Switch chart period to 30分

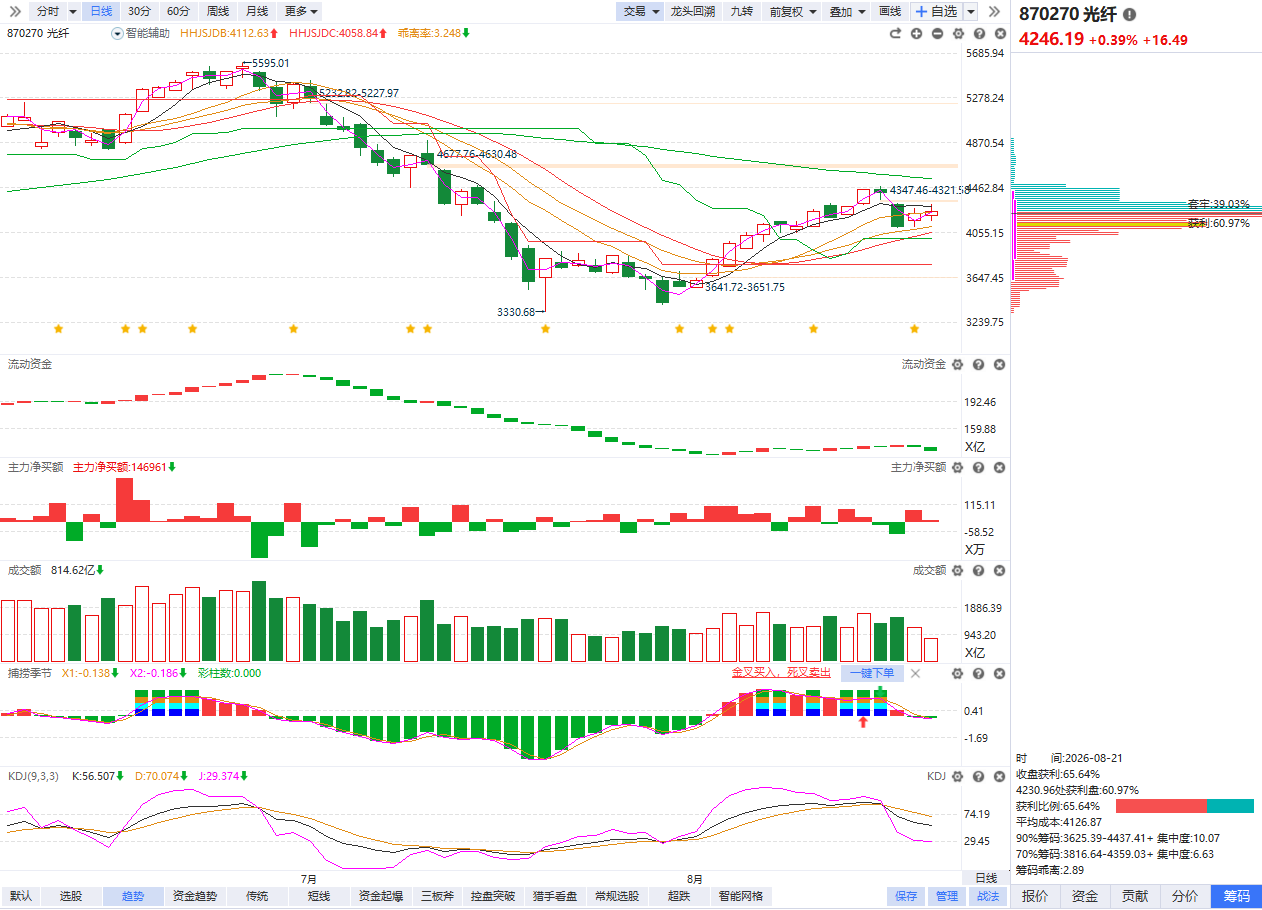click(139, 11)
